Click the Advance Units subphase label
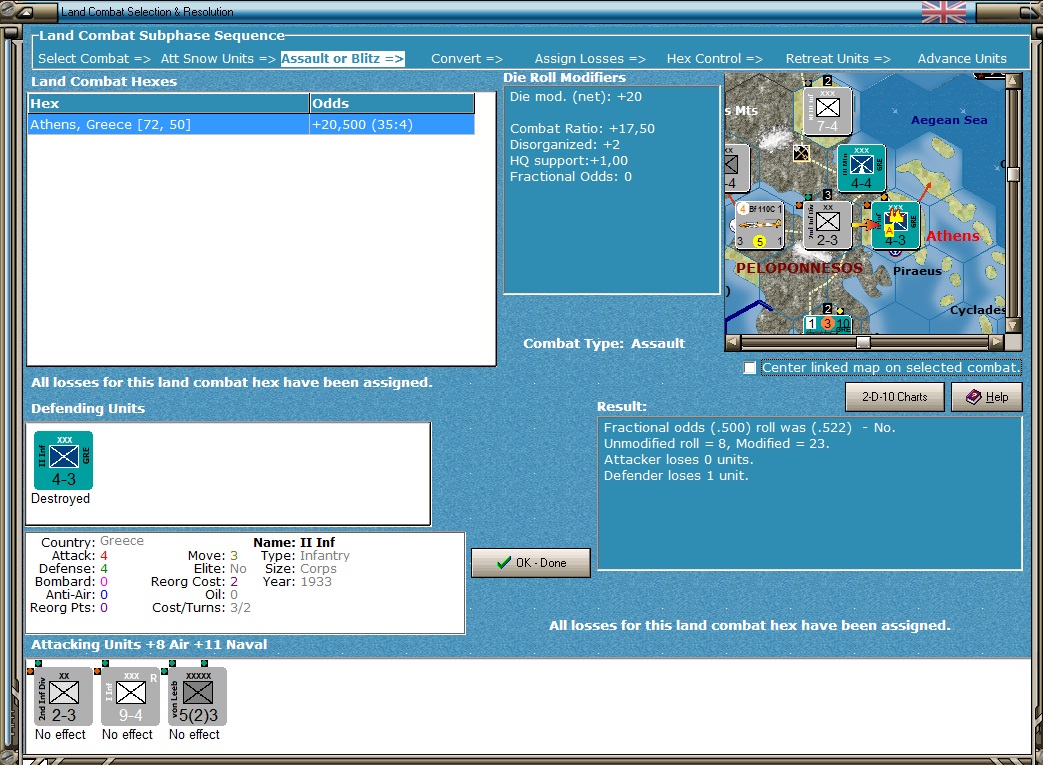1043x765 pixels. pyautogui.click(x=962, y=59)
